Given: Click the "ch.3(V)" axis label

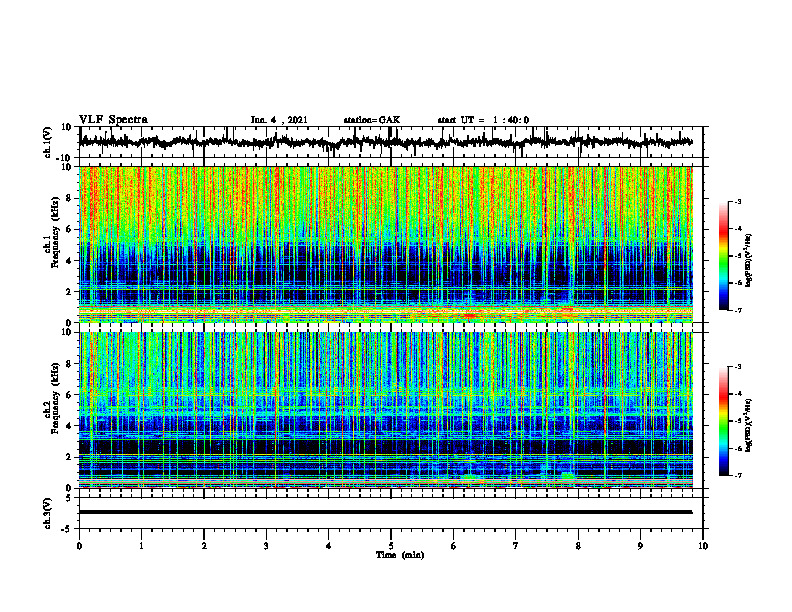Looking at the screenshot, I should 47,513.
